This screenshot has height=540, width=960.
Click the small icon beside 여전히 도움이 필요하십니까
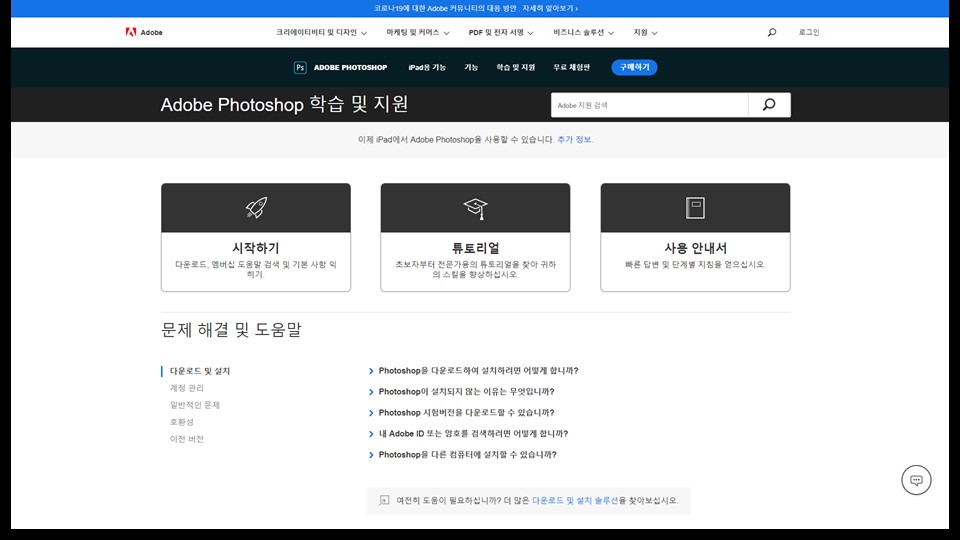[384, 500]
